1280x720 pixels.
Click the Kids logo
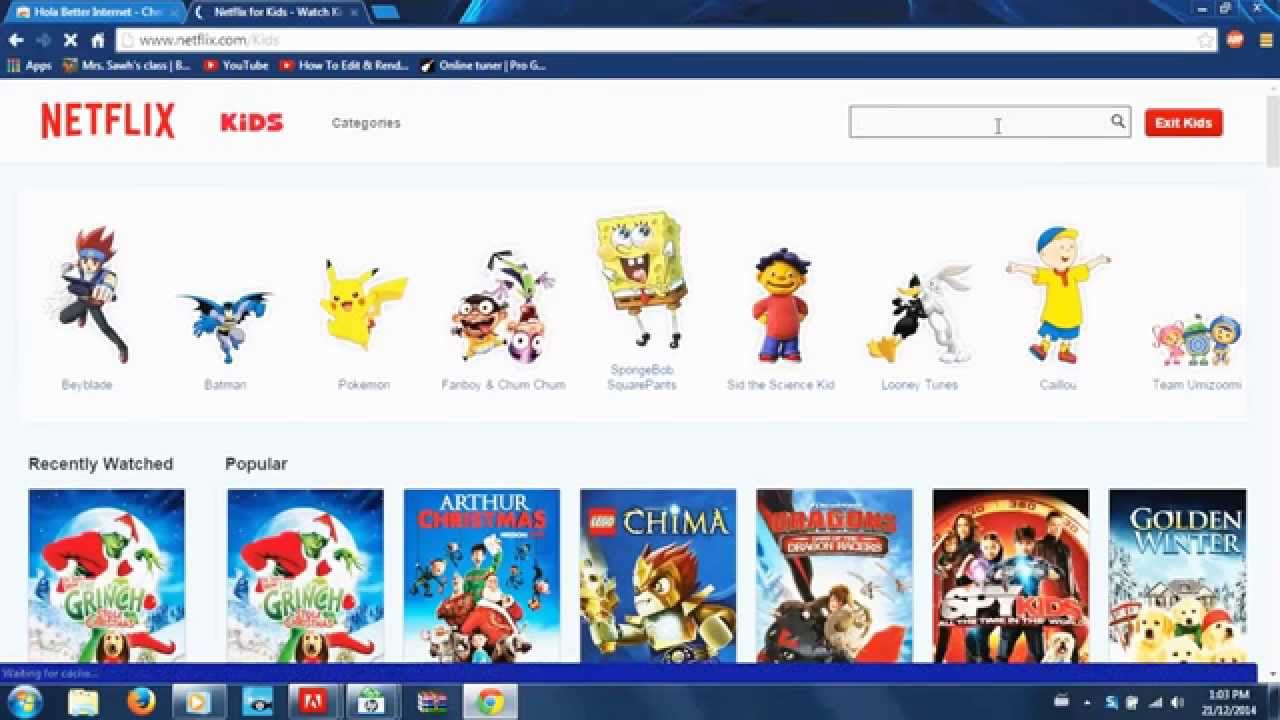252,122
